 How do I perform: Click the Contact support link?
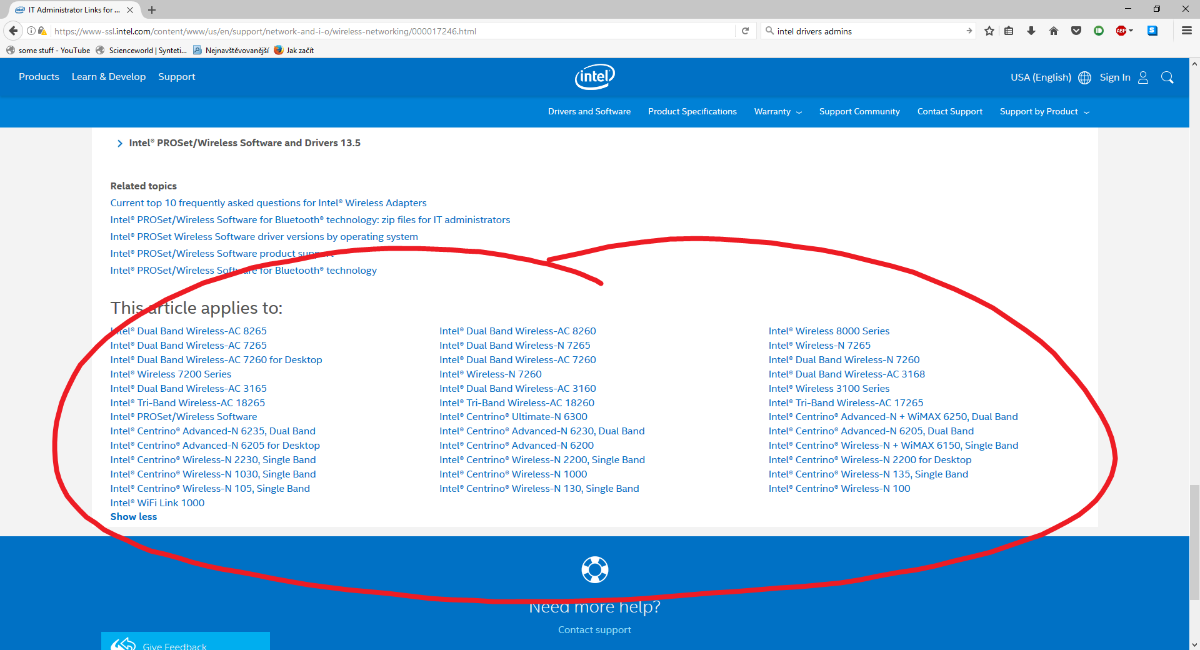594,630
